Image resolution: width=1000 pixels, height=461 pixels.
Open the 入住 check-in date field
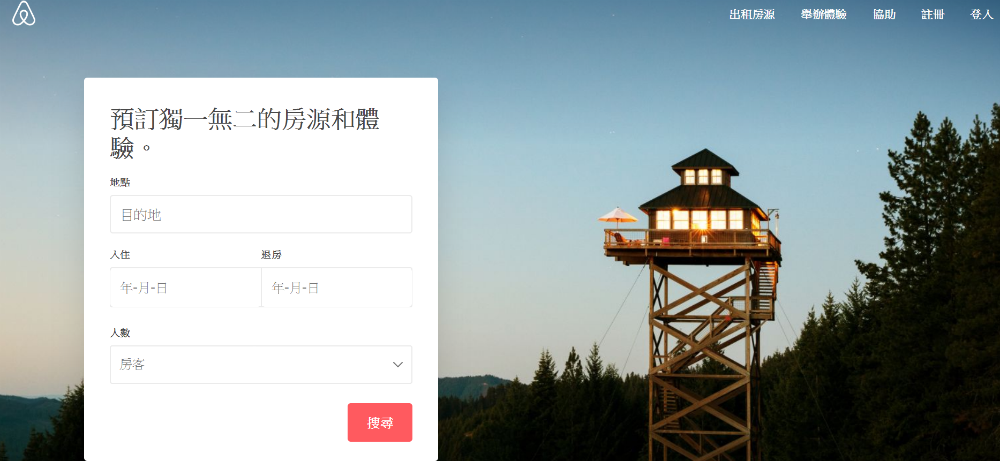point(186,288)
